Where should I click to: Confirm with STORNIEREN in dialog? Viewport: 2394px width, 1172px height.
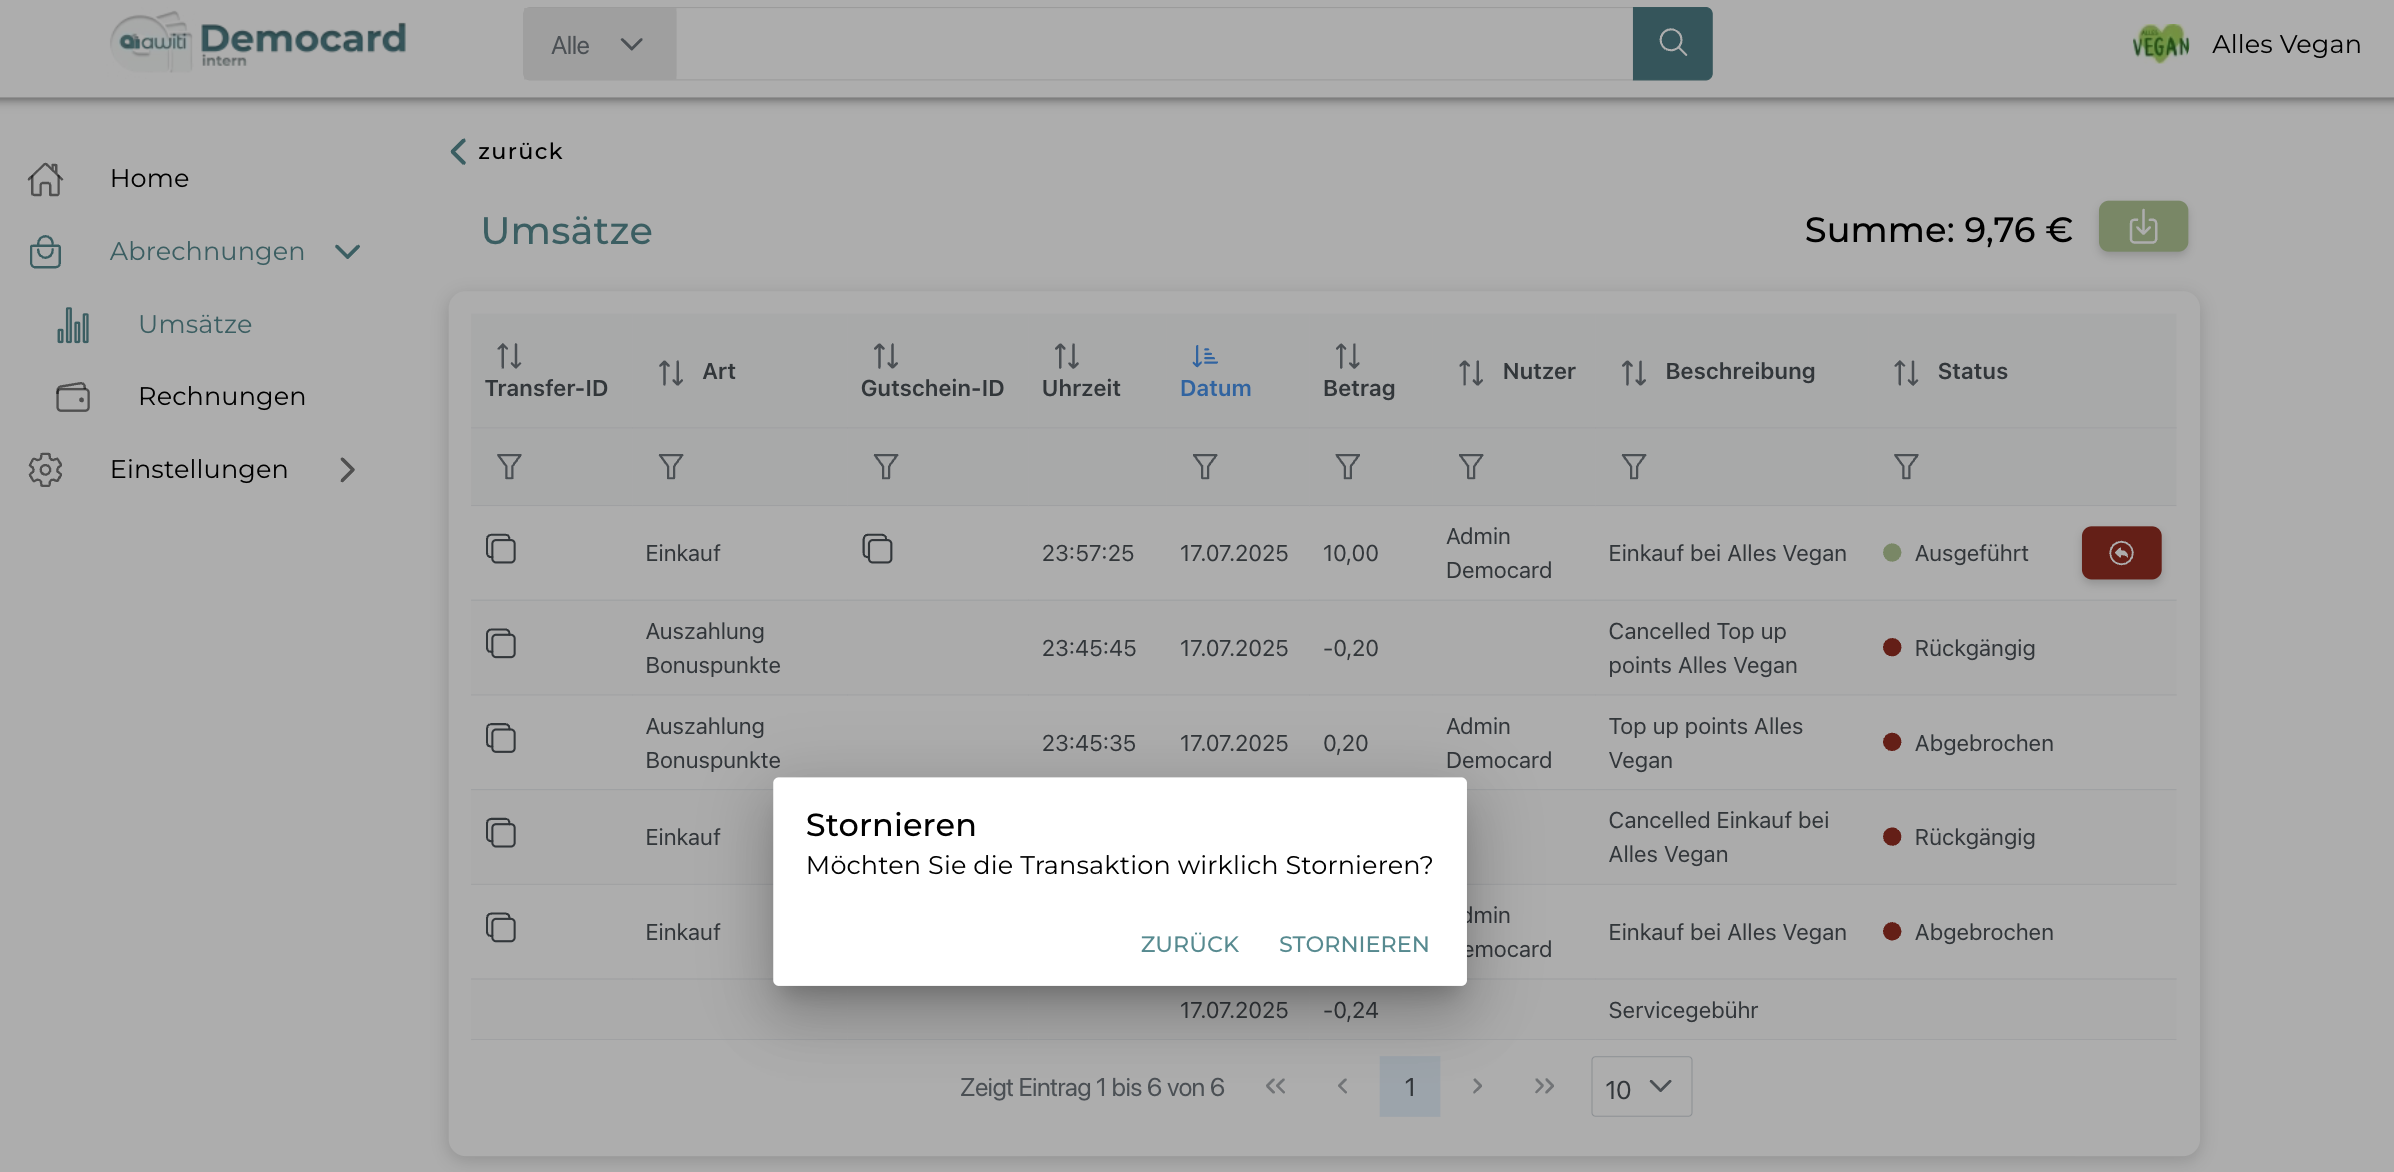[x=1353, y=944]
